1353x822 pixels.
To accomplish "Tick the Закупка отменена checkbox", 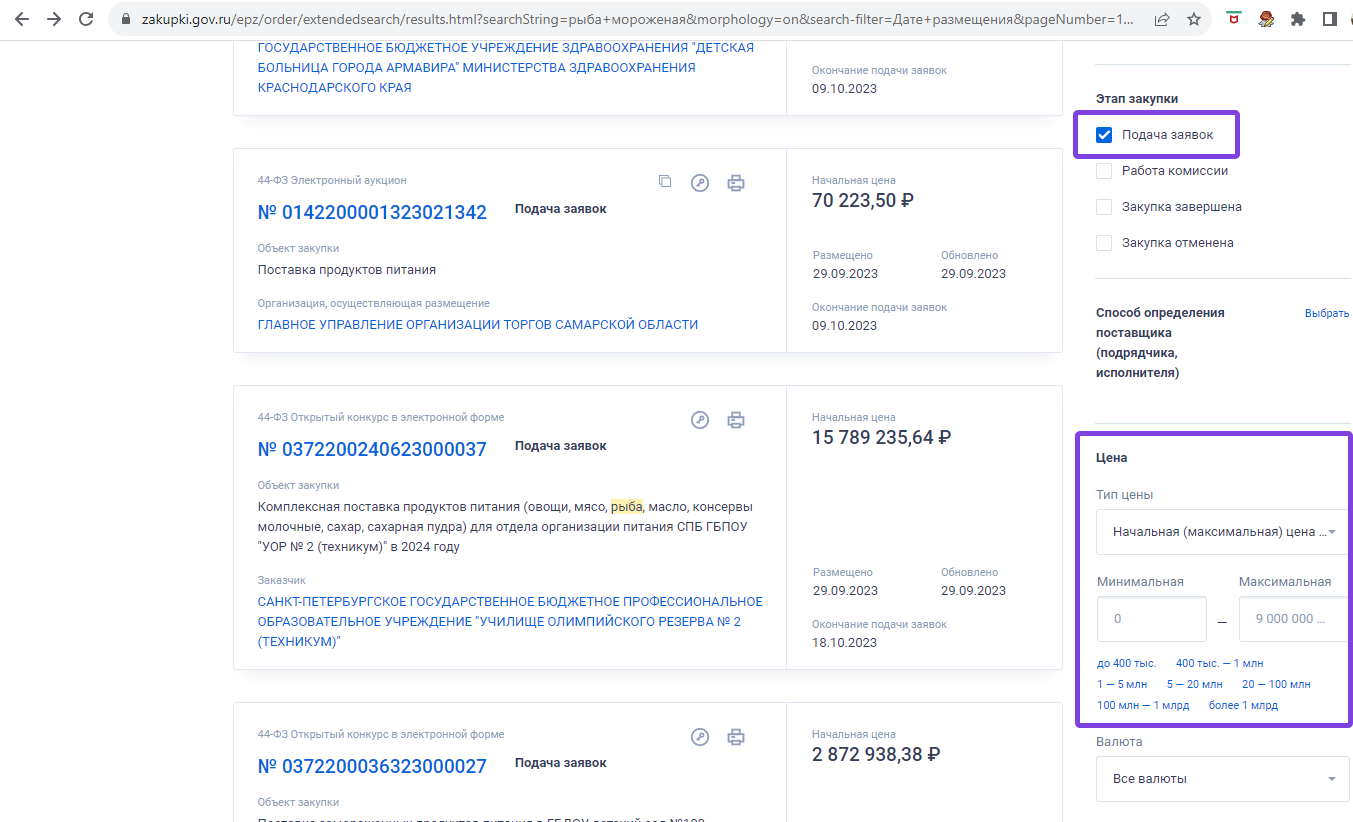I will [1104, 243].
